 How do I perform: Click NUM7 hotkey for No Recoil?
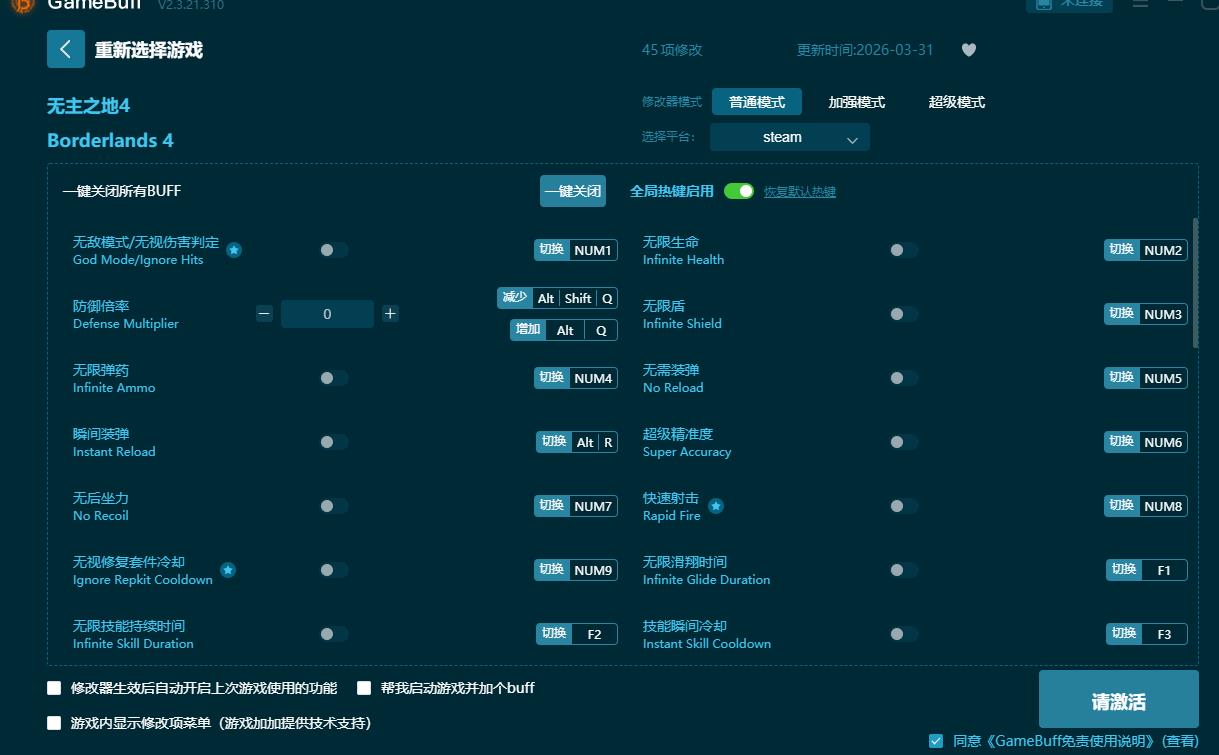pos(576,506)
